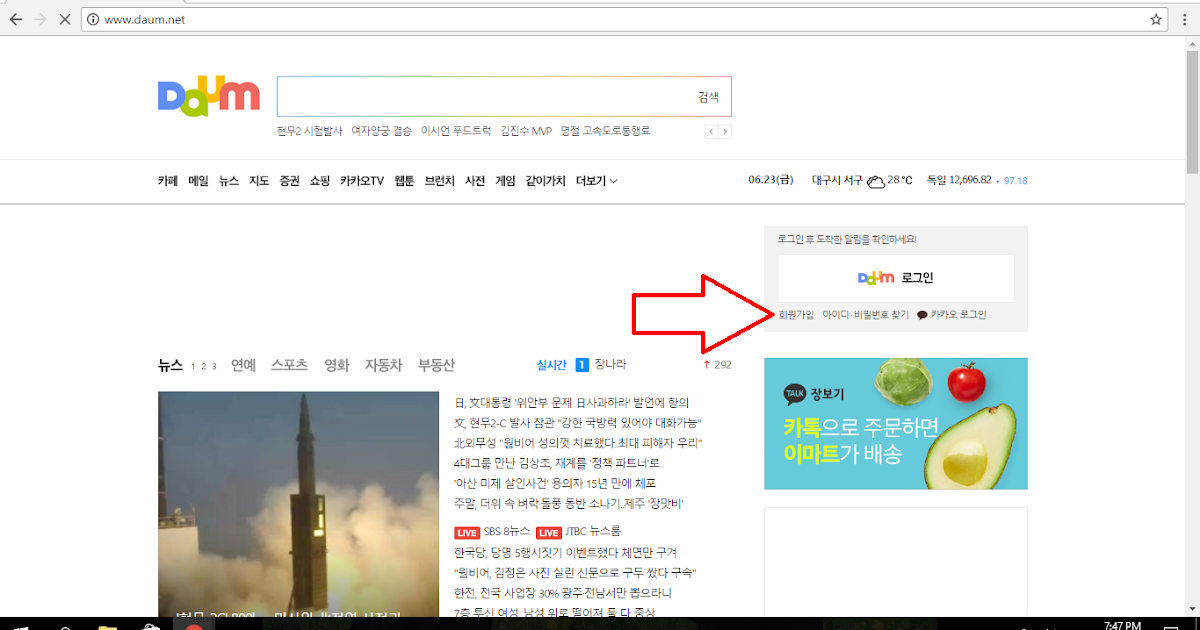The height and width of the screenshot is (630, 1200).
Task: Click the LIVE badge next to SBS 8뉴스
Action: [466, 532]
